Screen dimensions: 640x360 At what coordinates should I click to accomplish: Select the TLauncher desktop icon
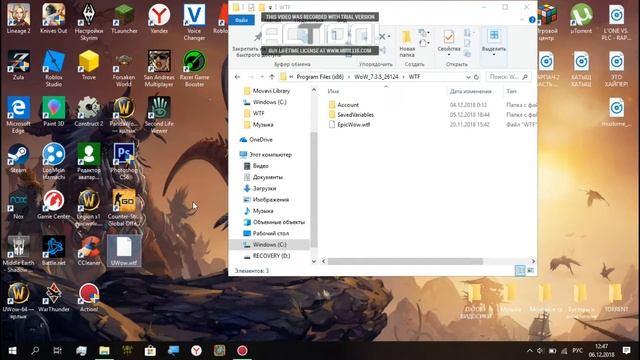124,19
